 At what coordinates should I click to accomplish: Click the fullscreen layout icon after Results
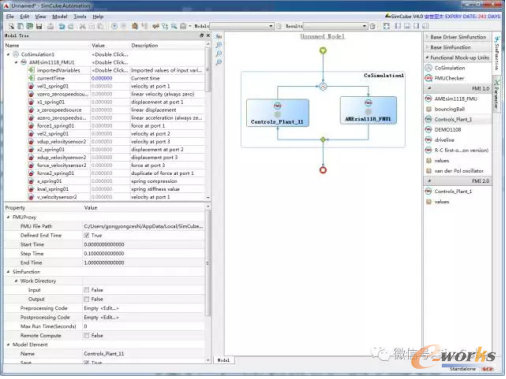point(386,26)
